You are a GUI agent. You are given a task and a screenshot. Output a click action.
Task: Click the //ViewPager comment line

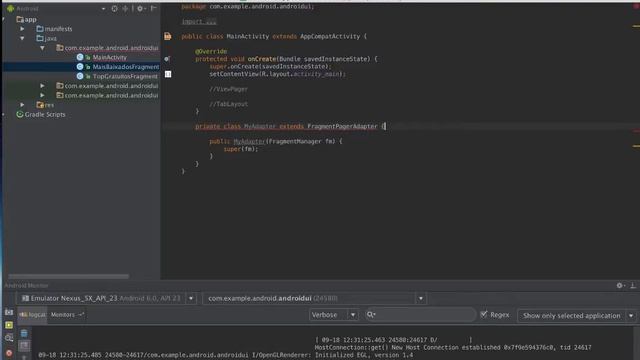pyautogui.click(x=228, y=89)
